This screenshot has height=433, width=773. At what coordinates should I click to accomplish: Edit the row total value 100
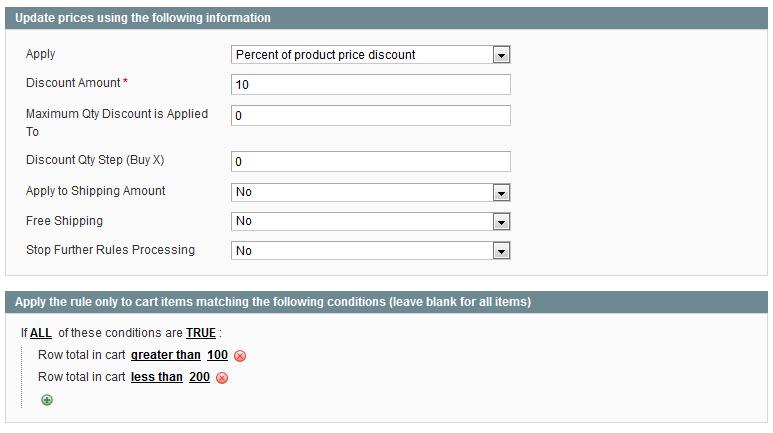217,355
